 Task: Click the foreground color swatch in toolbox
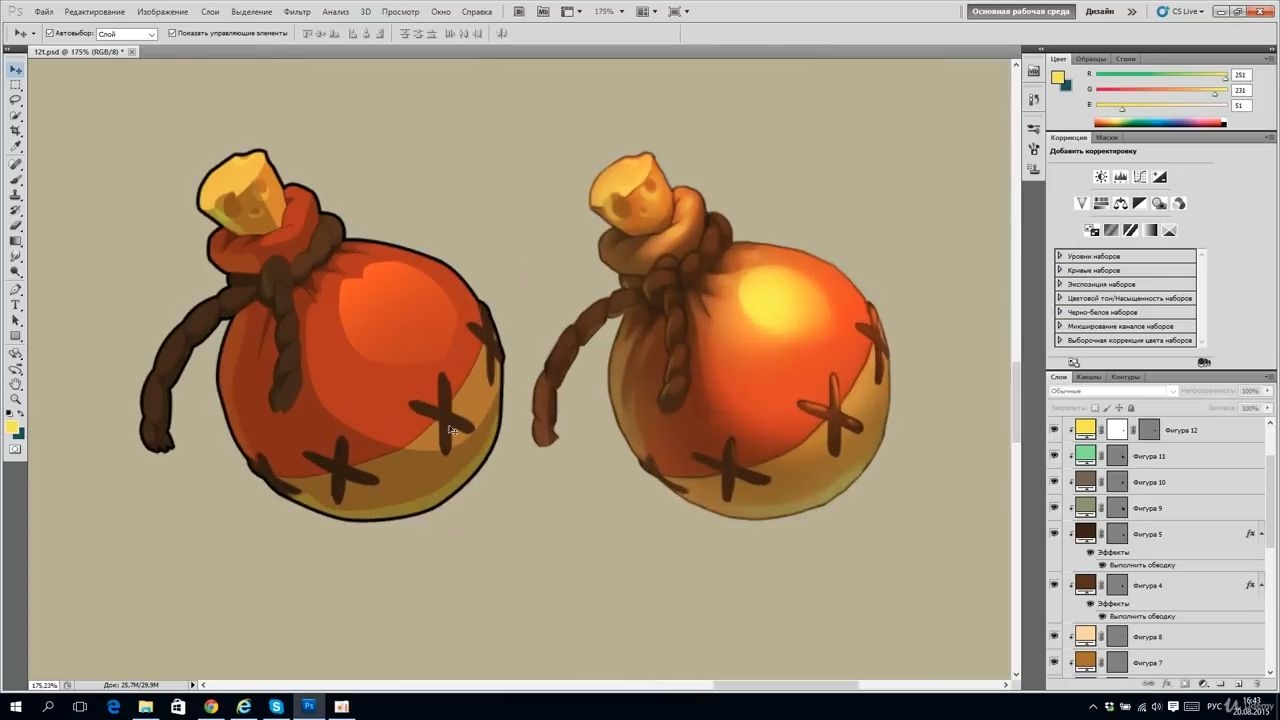[x=12, y=427]
